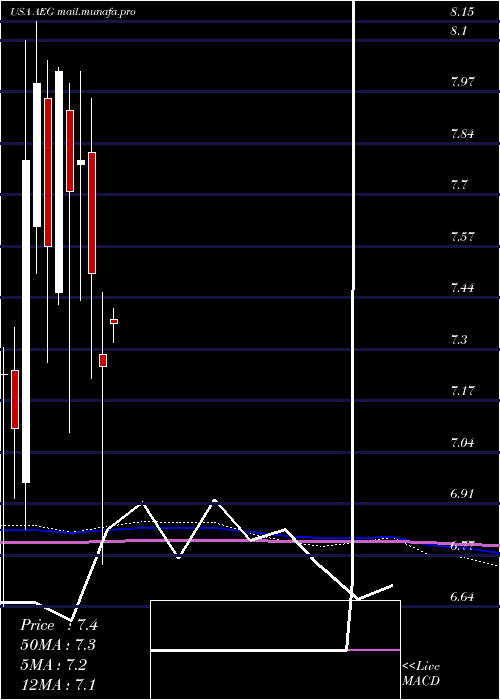The image size is (500, 700).
Task: Click the 7.44 price label
Action: coord(462,288)
